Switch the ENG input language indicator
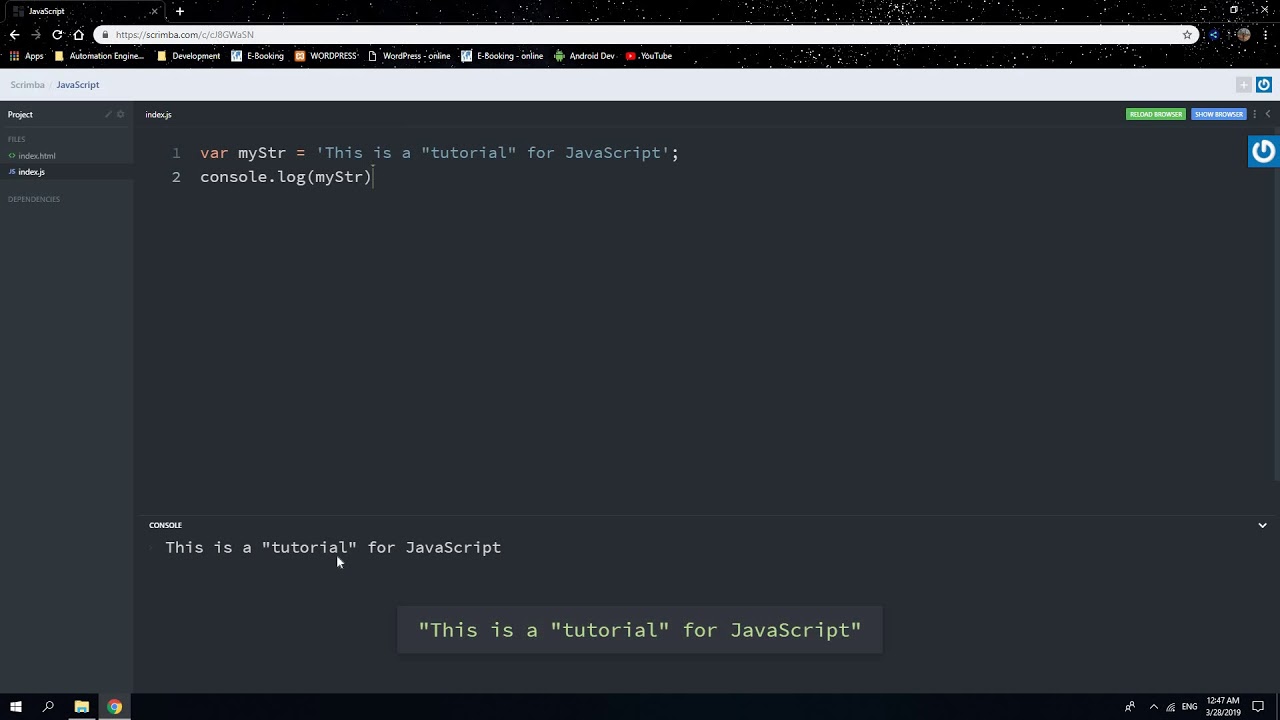 pos(1189,707)
